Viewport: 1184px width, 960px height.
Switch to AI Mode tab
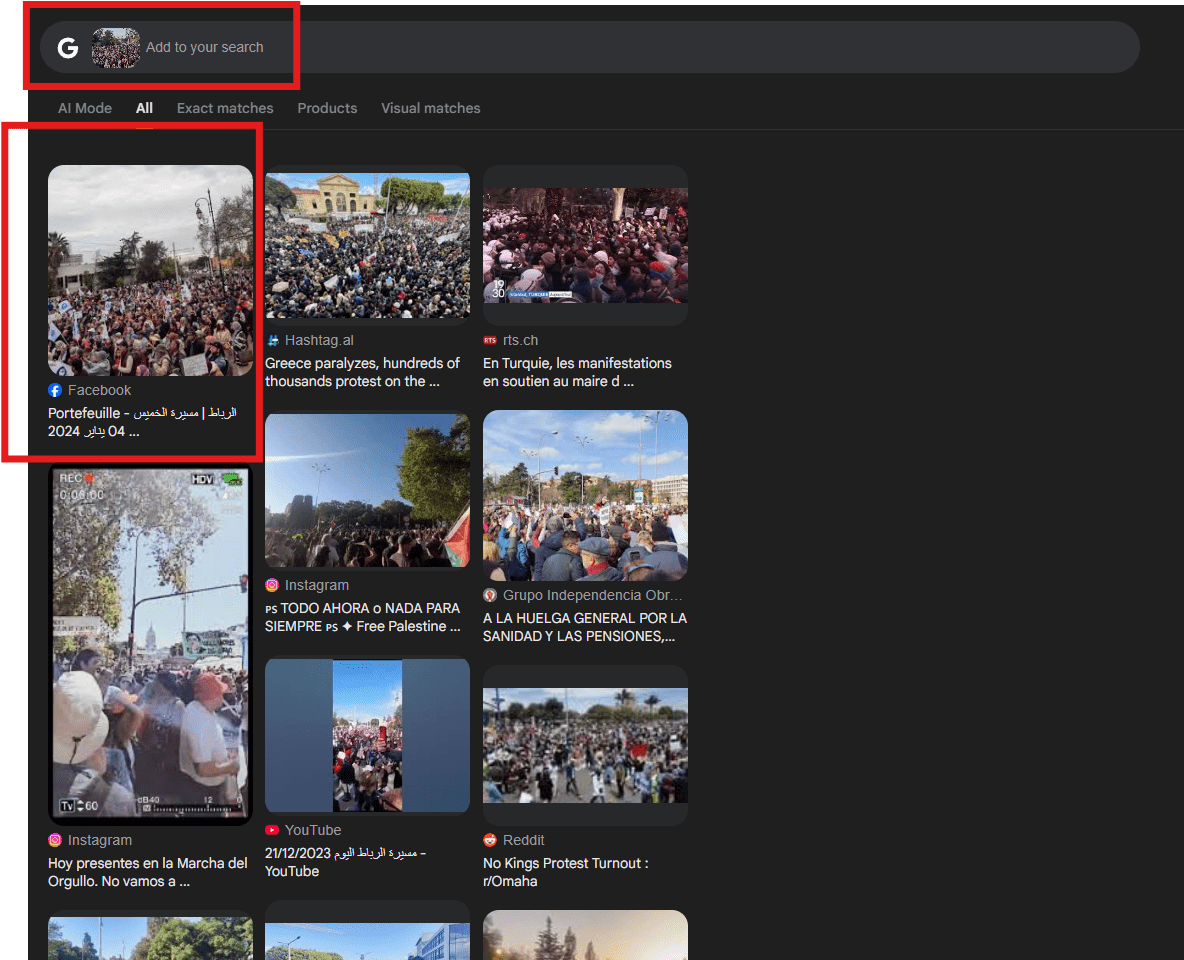click(85, 108)
